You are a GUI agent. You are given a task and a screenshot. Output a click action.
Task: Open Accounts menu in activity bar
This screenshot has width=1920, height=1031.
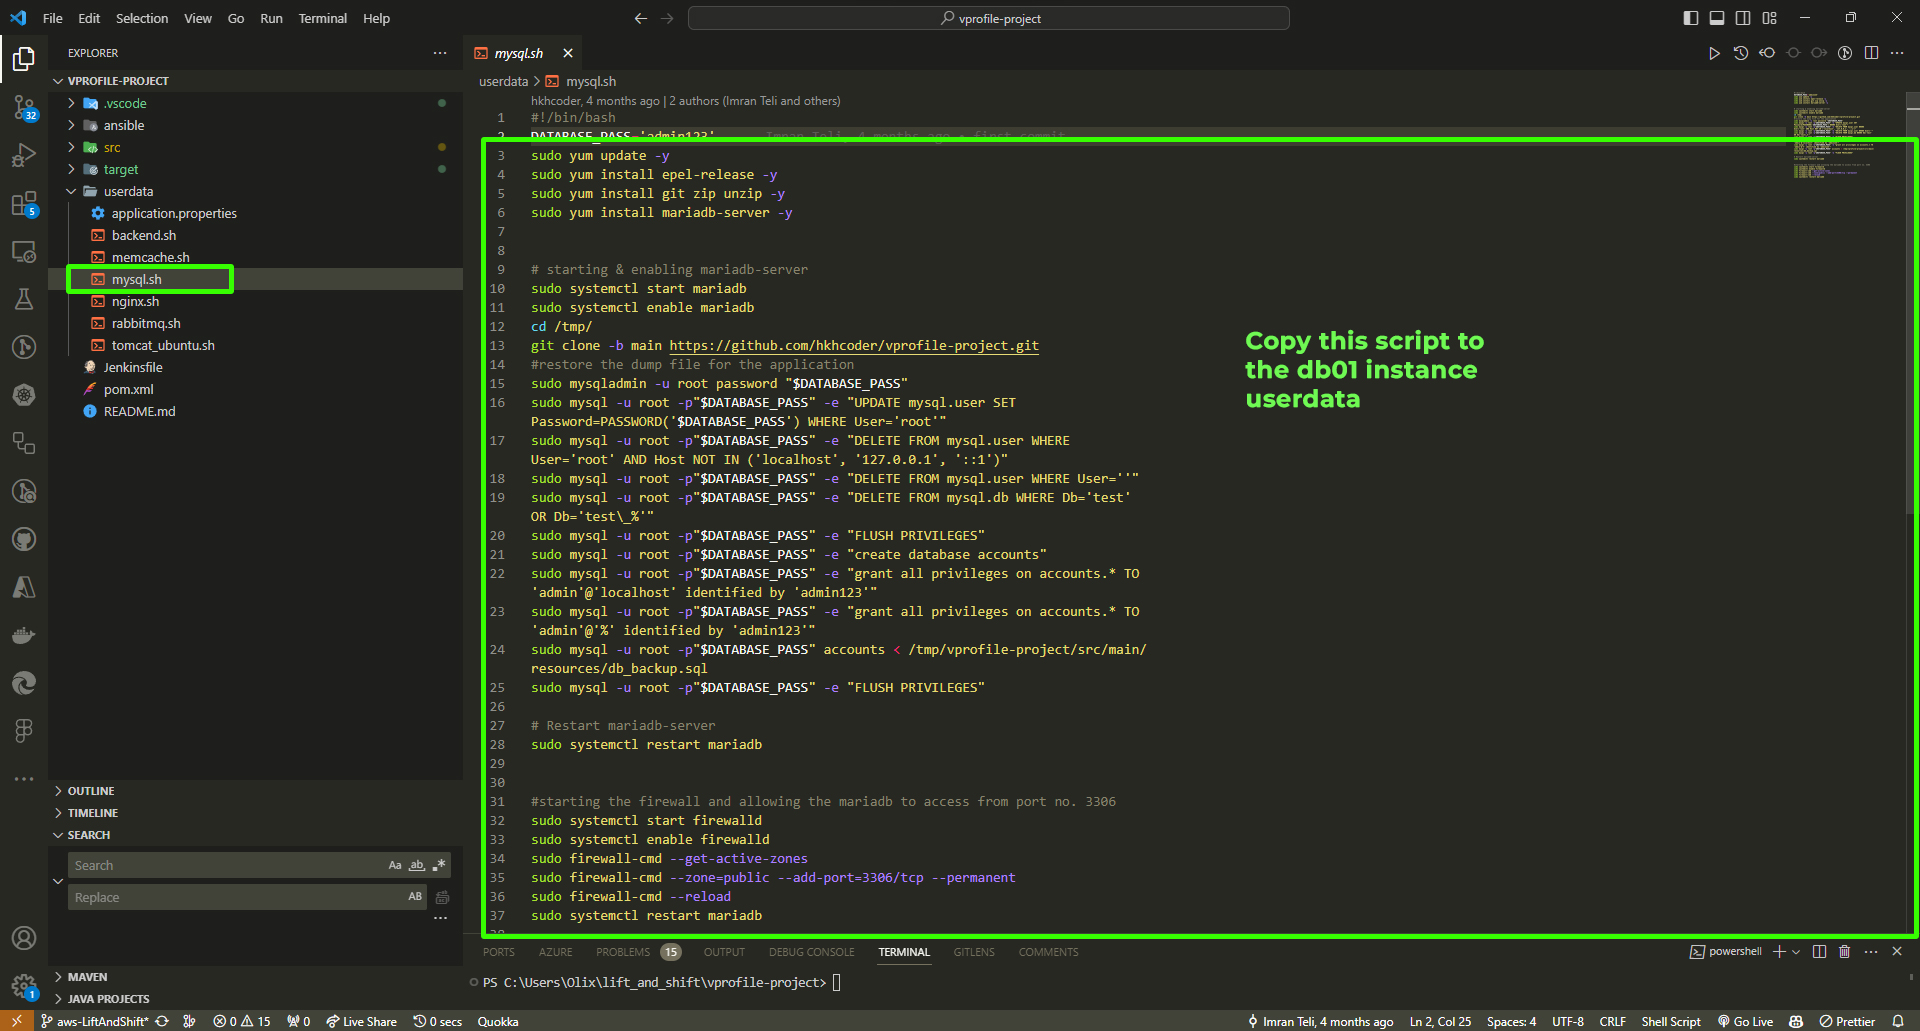coord(24,938)
